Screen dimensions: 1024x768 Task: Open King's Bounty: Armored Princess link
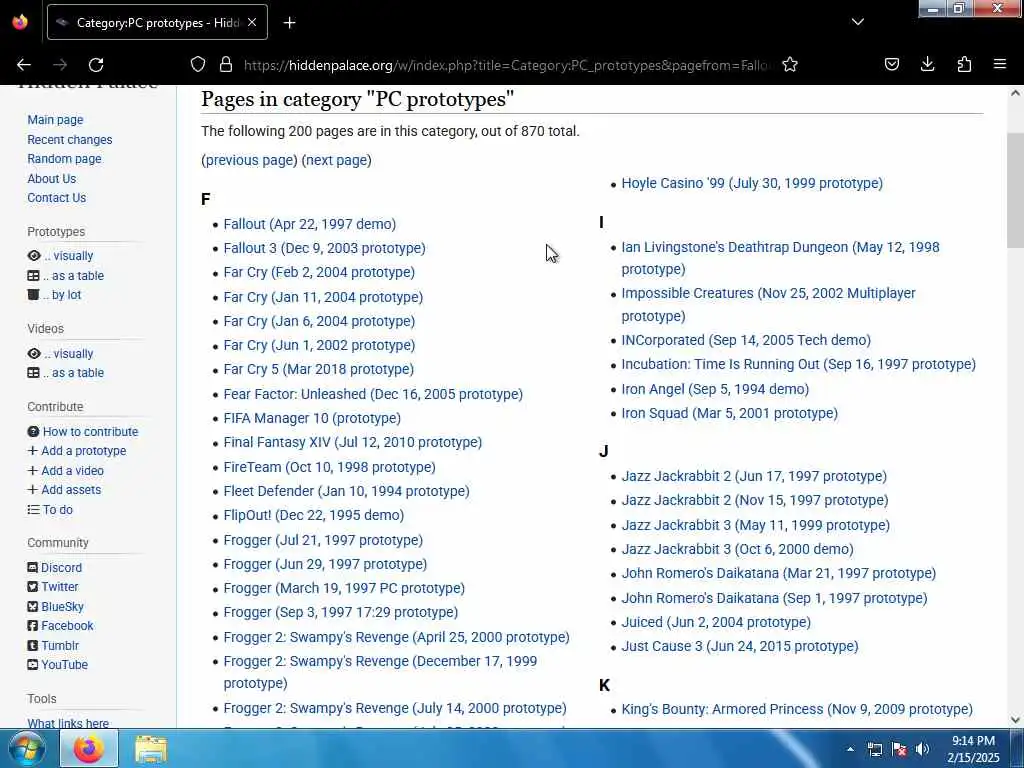(797, 709)
